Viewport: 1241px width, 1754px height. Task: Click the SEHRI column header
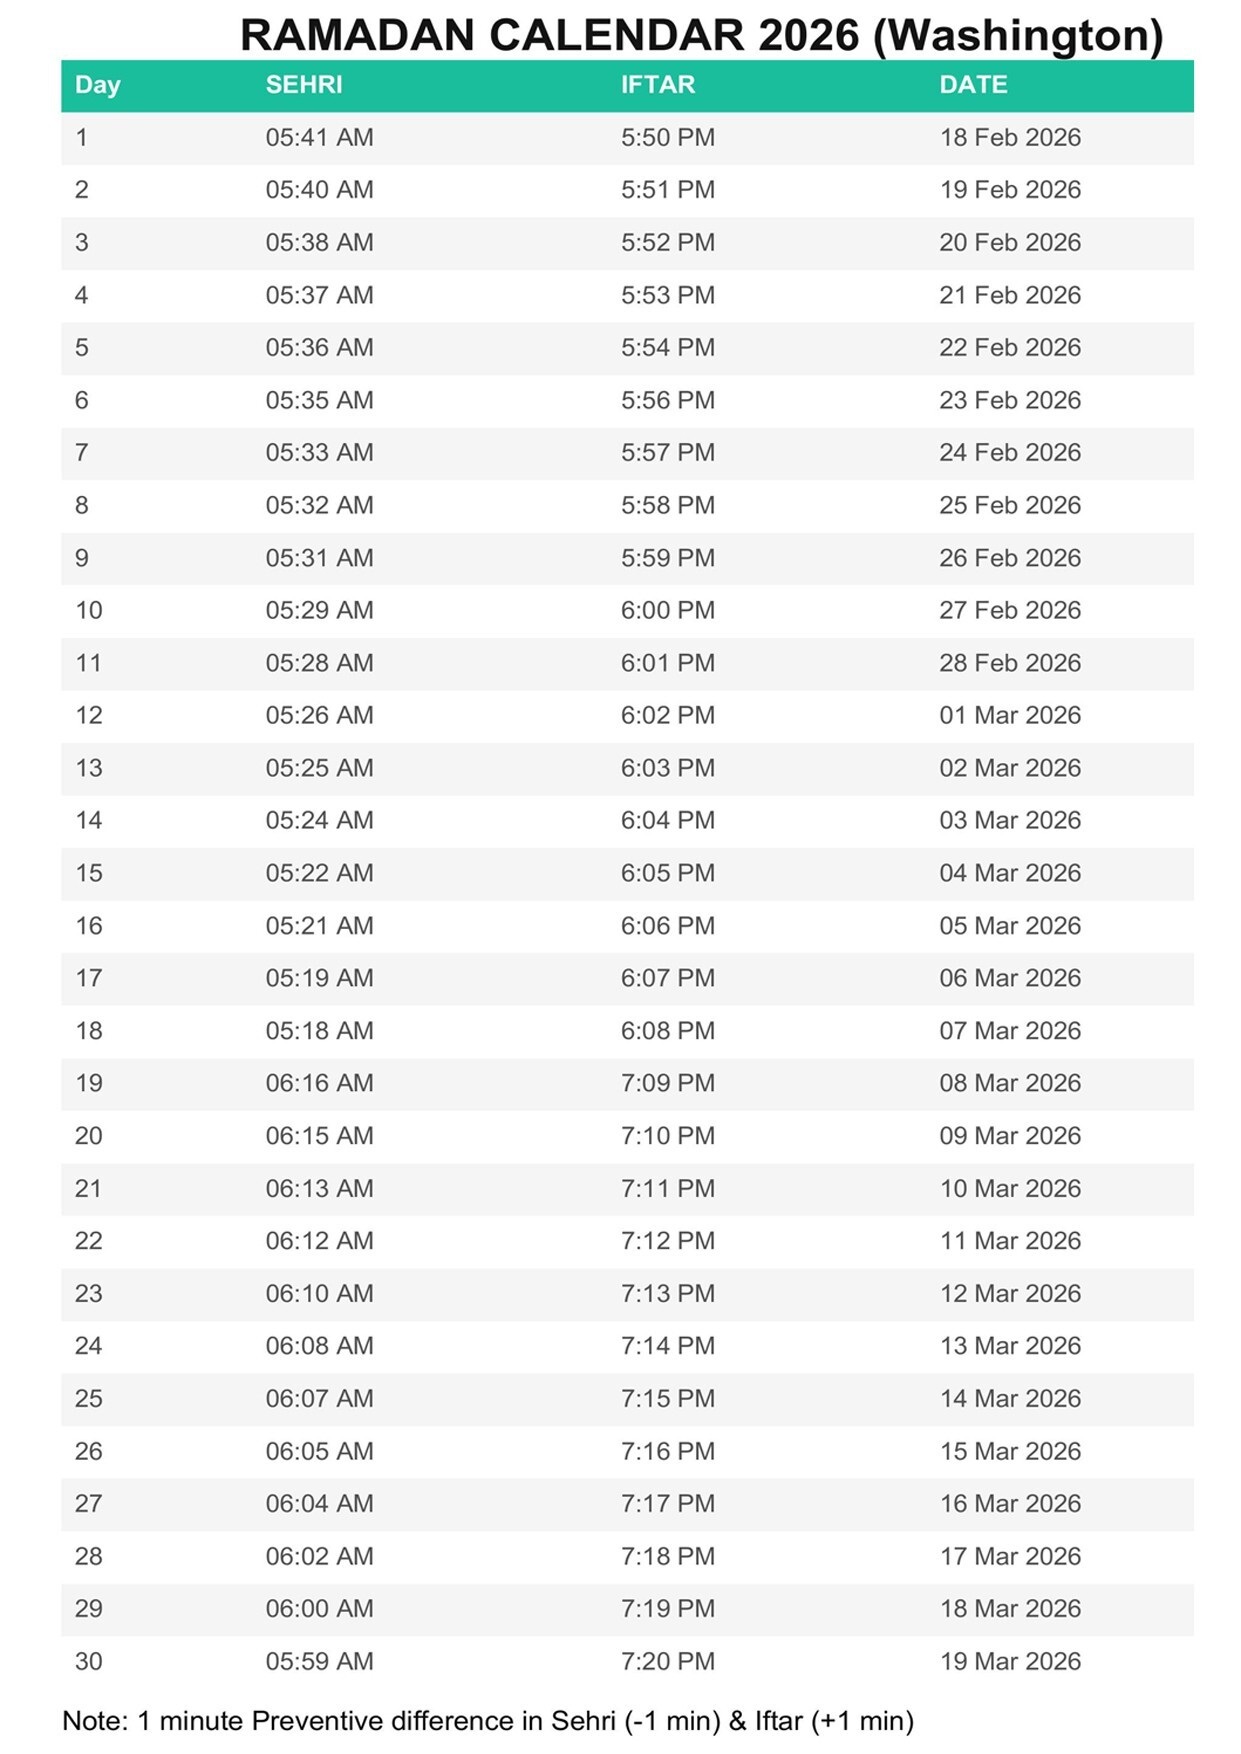303,85
